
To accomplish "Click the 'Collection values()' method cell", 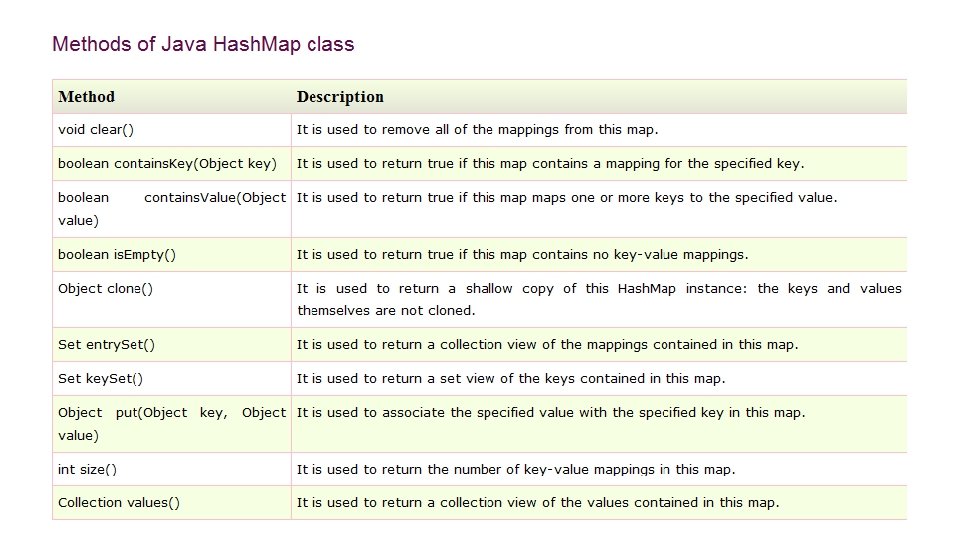I will (172, 503).
